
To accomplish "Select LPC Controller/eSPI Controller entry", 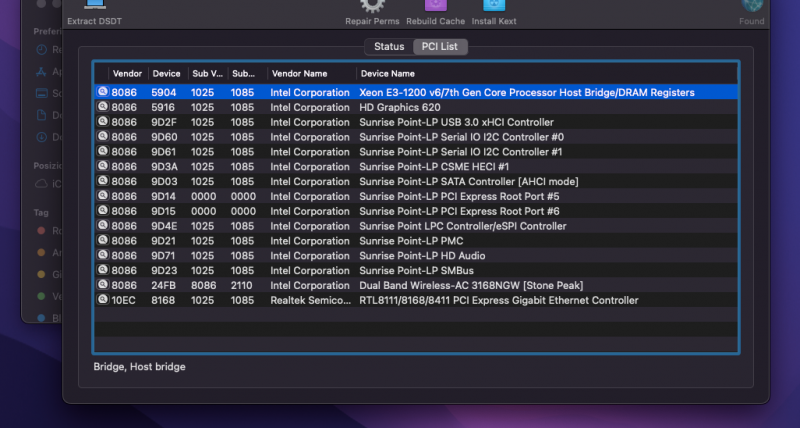I will [463, 226].
